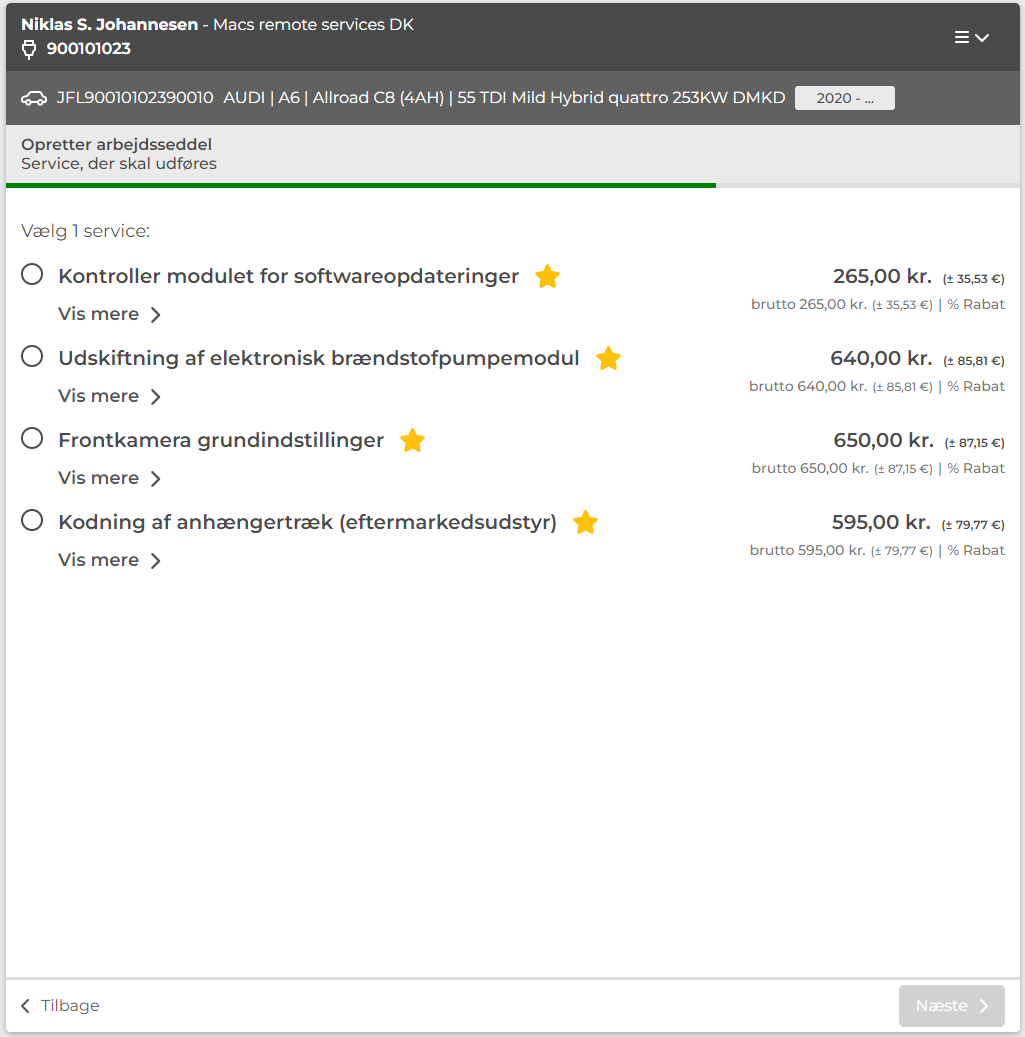1025x1037 pixels.
Task: Select Frontkamera grundindstillinger radio button
Action: pos(32,438)
